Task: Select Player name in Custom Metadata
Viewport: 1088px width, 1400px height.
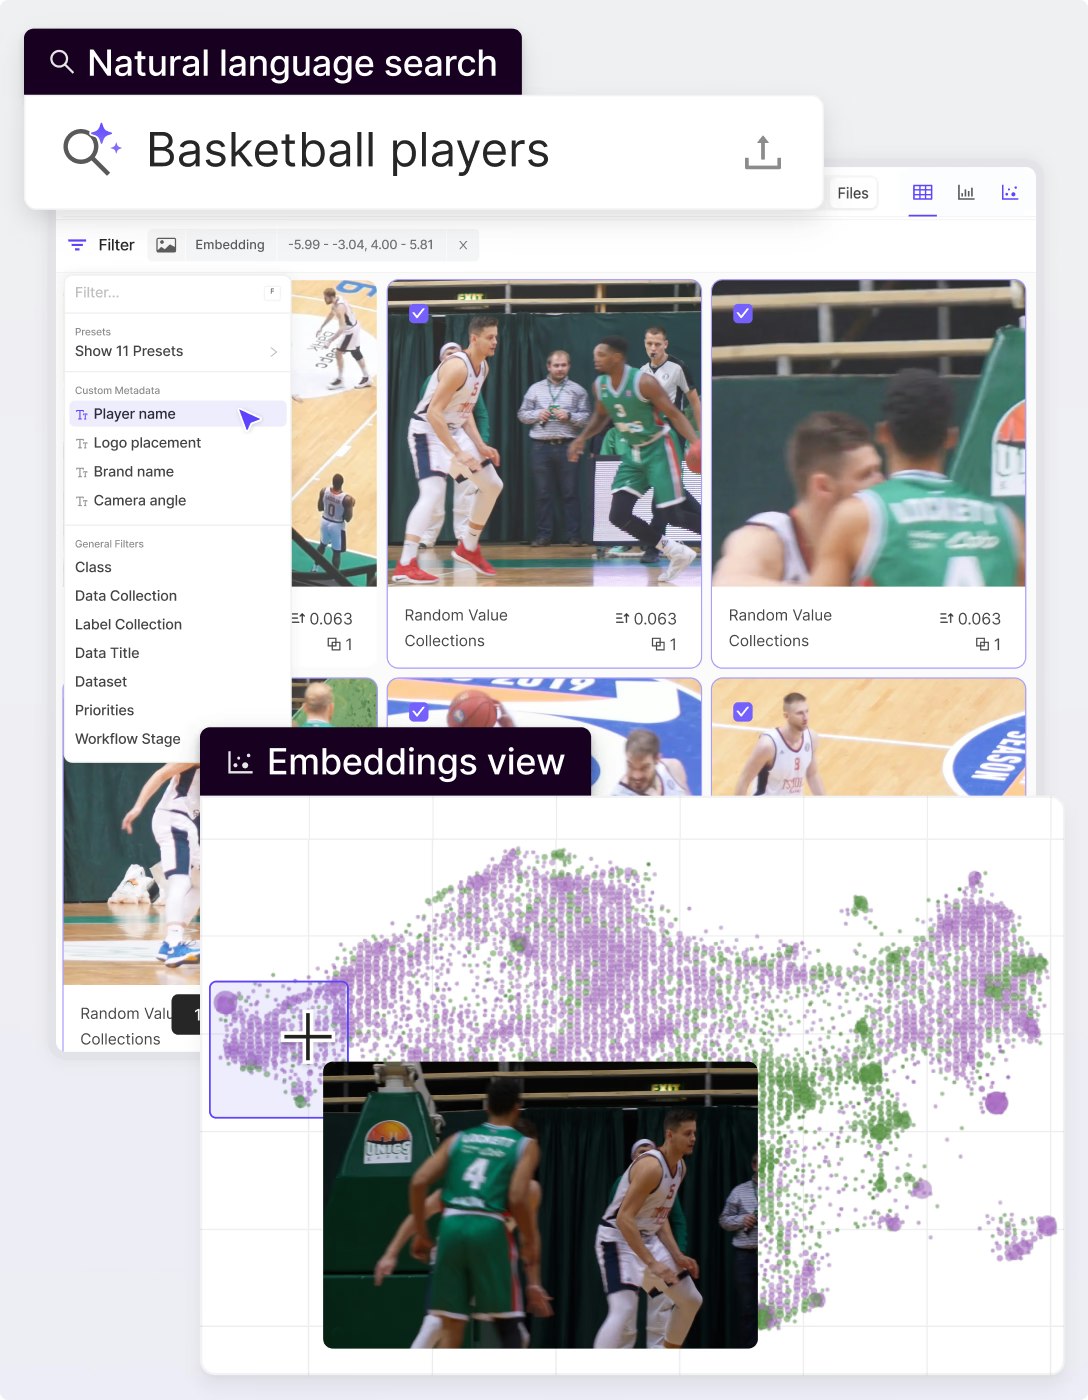Action: [x=133, y=413]
